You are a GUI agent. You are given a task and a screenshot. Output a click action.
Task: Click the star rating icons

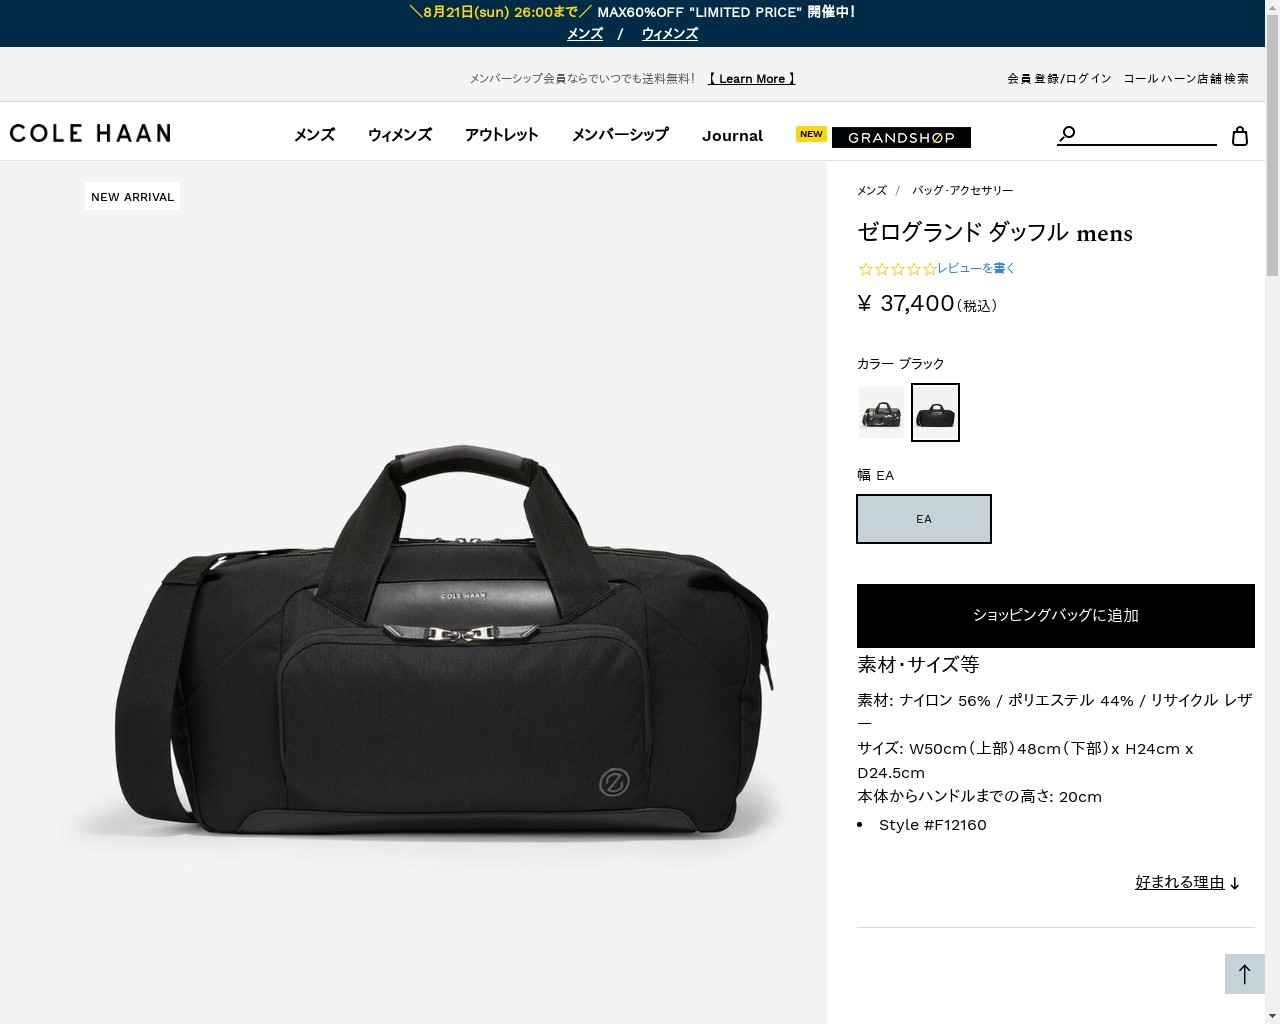click(897, 269)
